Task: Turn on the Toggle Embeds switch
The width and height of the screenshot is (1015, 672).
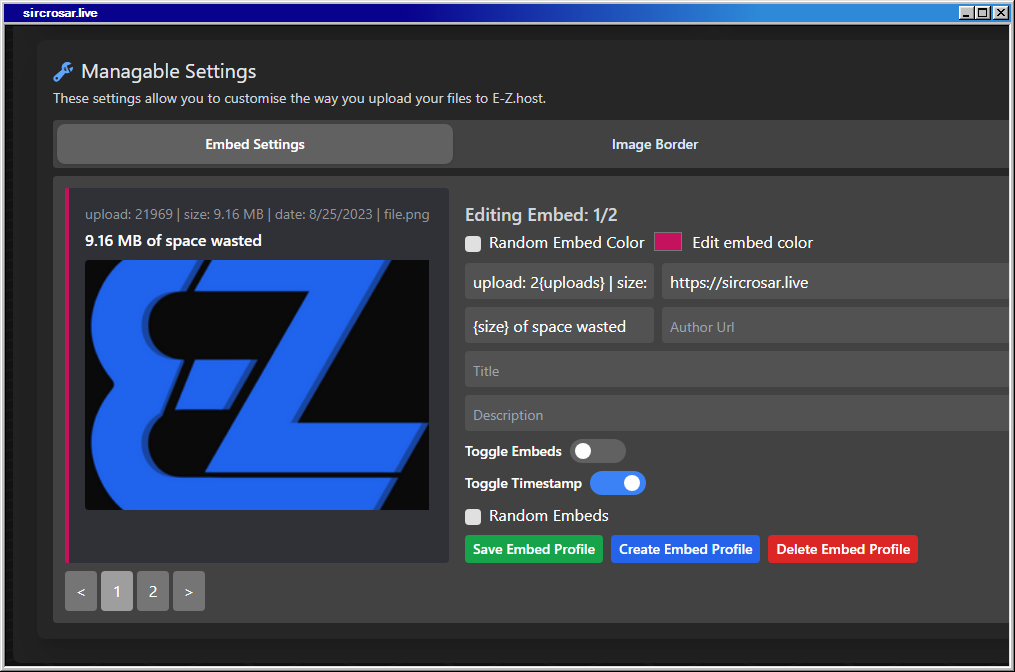Action: 597,451
